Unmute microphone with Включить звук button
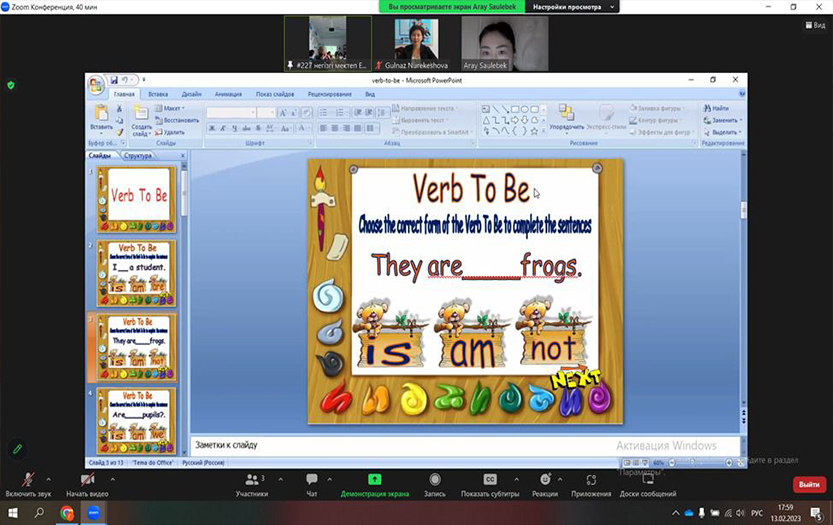 (x=26, y=481)
